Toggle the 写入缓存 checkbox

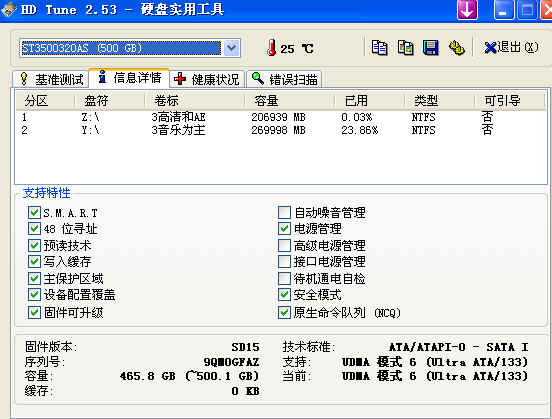point(34,262)
